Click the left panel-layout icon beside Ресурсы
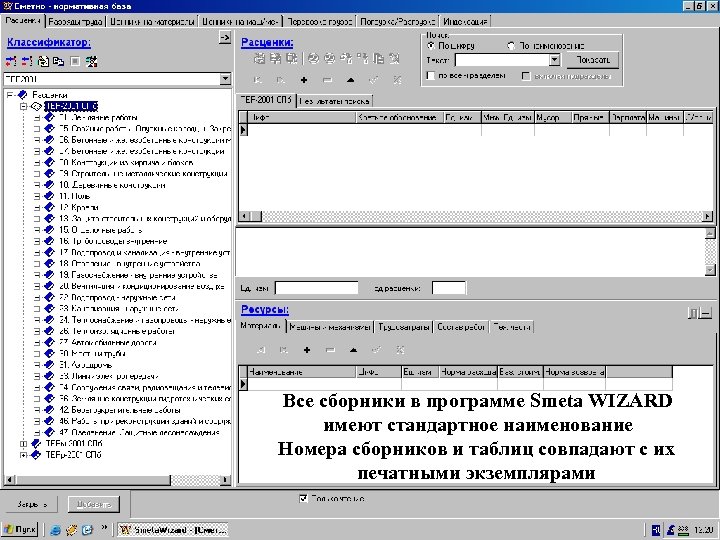Screen dimensions: 720x540 pyautogui.click(x=693, y=314)
